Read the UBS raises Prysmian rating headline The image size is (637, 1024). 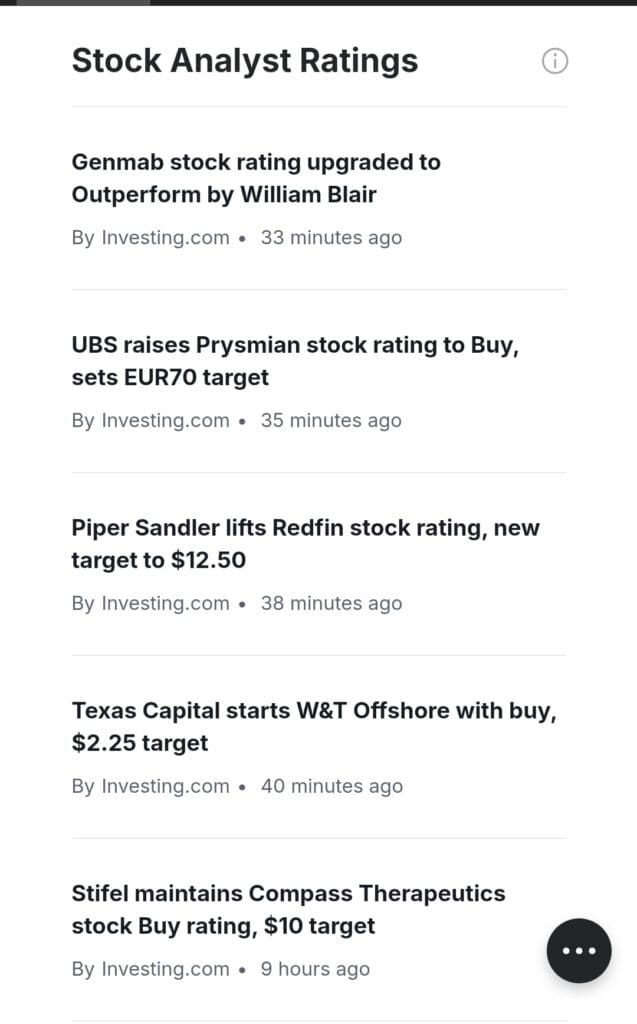pyautogui.click(x=296, y=361)
